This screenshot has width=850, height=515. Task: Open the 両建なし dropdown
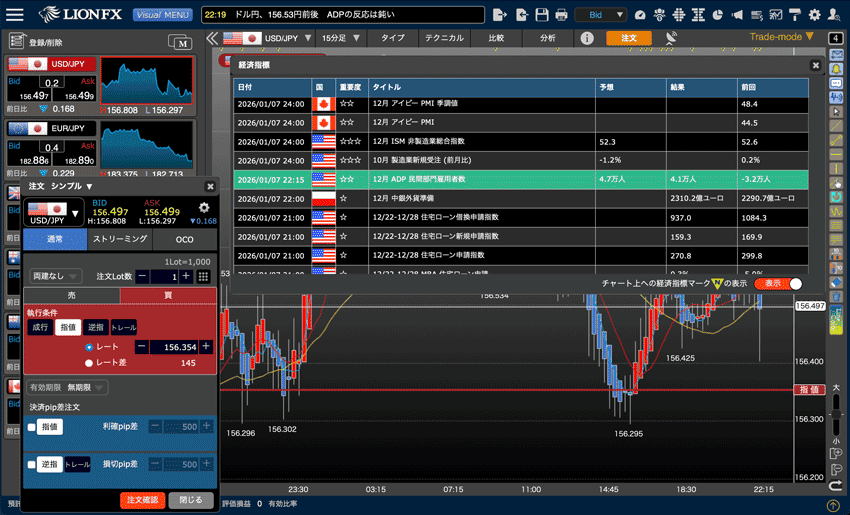click(x=57, y=276)
